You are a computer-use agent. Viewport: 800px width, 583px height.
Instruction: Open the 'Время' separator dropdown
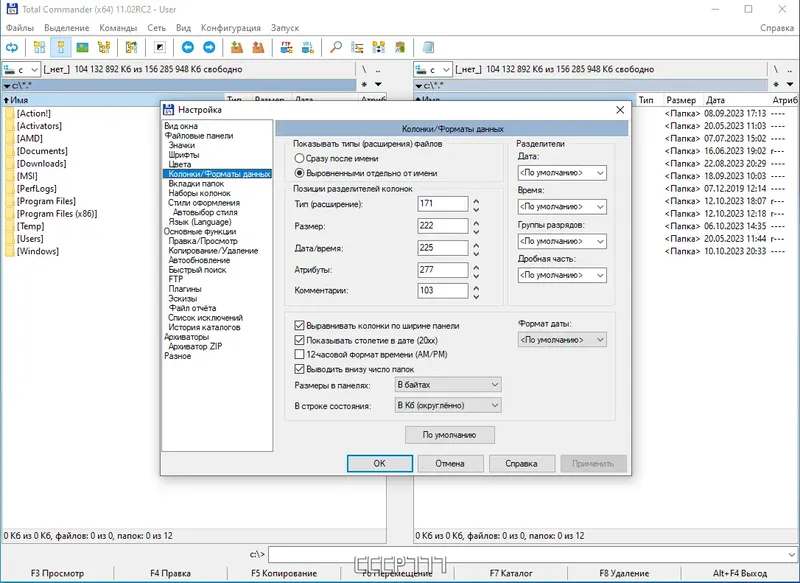(x=562, y=207)
